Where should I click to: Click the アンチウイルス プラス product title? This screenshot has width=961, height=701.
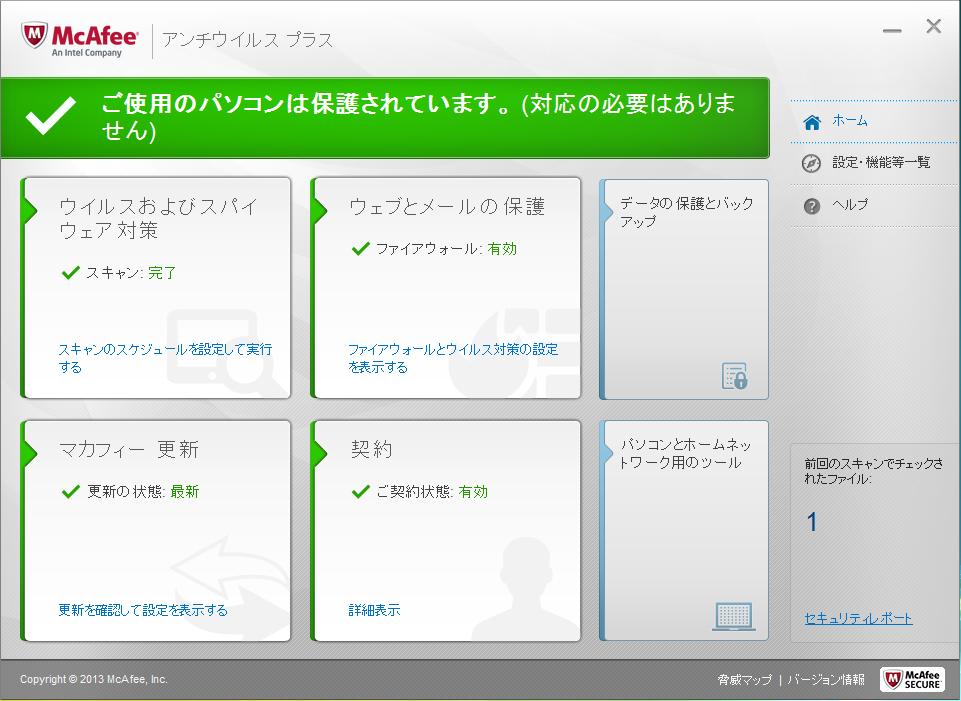tap(248, 40)
